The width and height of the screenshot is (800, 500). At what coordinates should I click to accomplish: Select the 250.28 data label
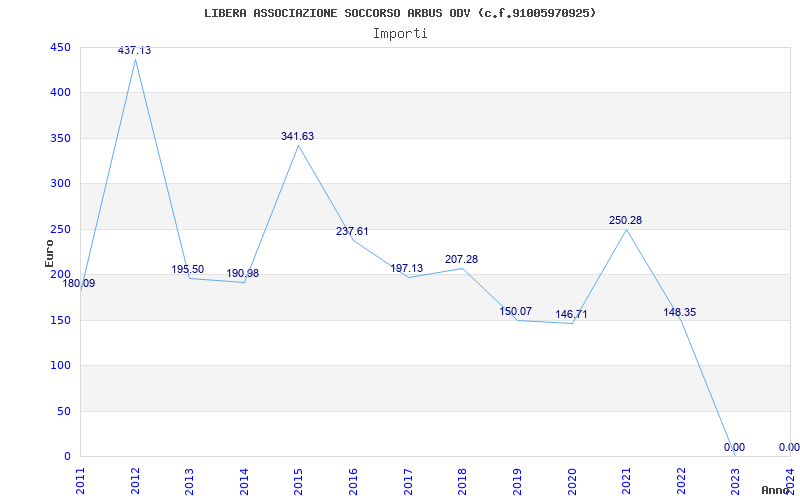(x=626, y=220)
